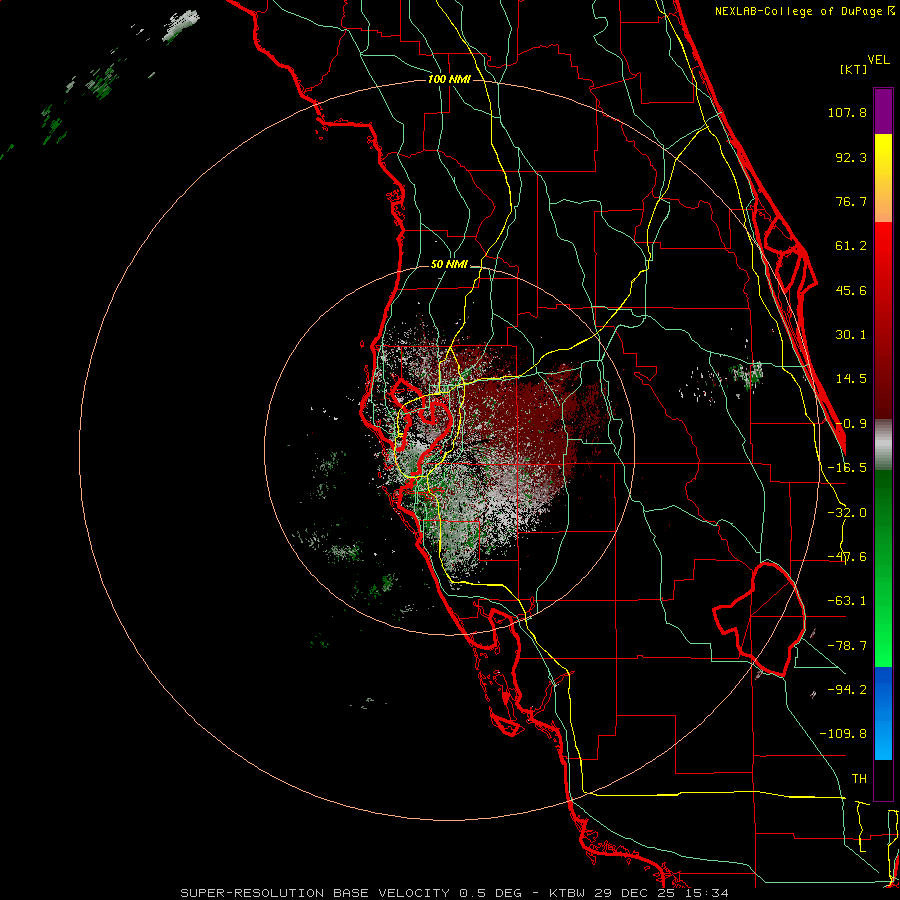Screen dimensions: 900x900
Task: Select the 61.2 velocity scale value
Action: [x=851, y=246]
